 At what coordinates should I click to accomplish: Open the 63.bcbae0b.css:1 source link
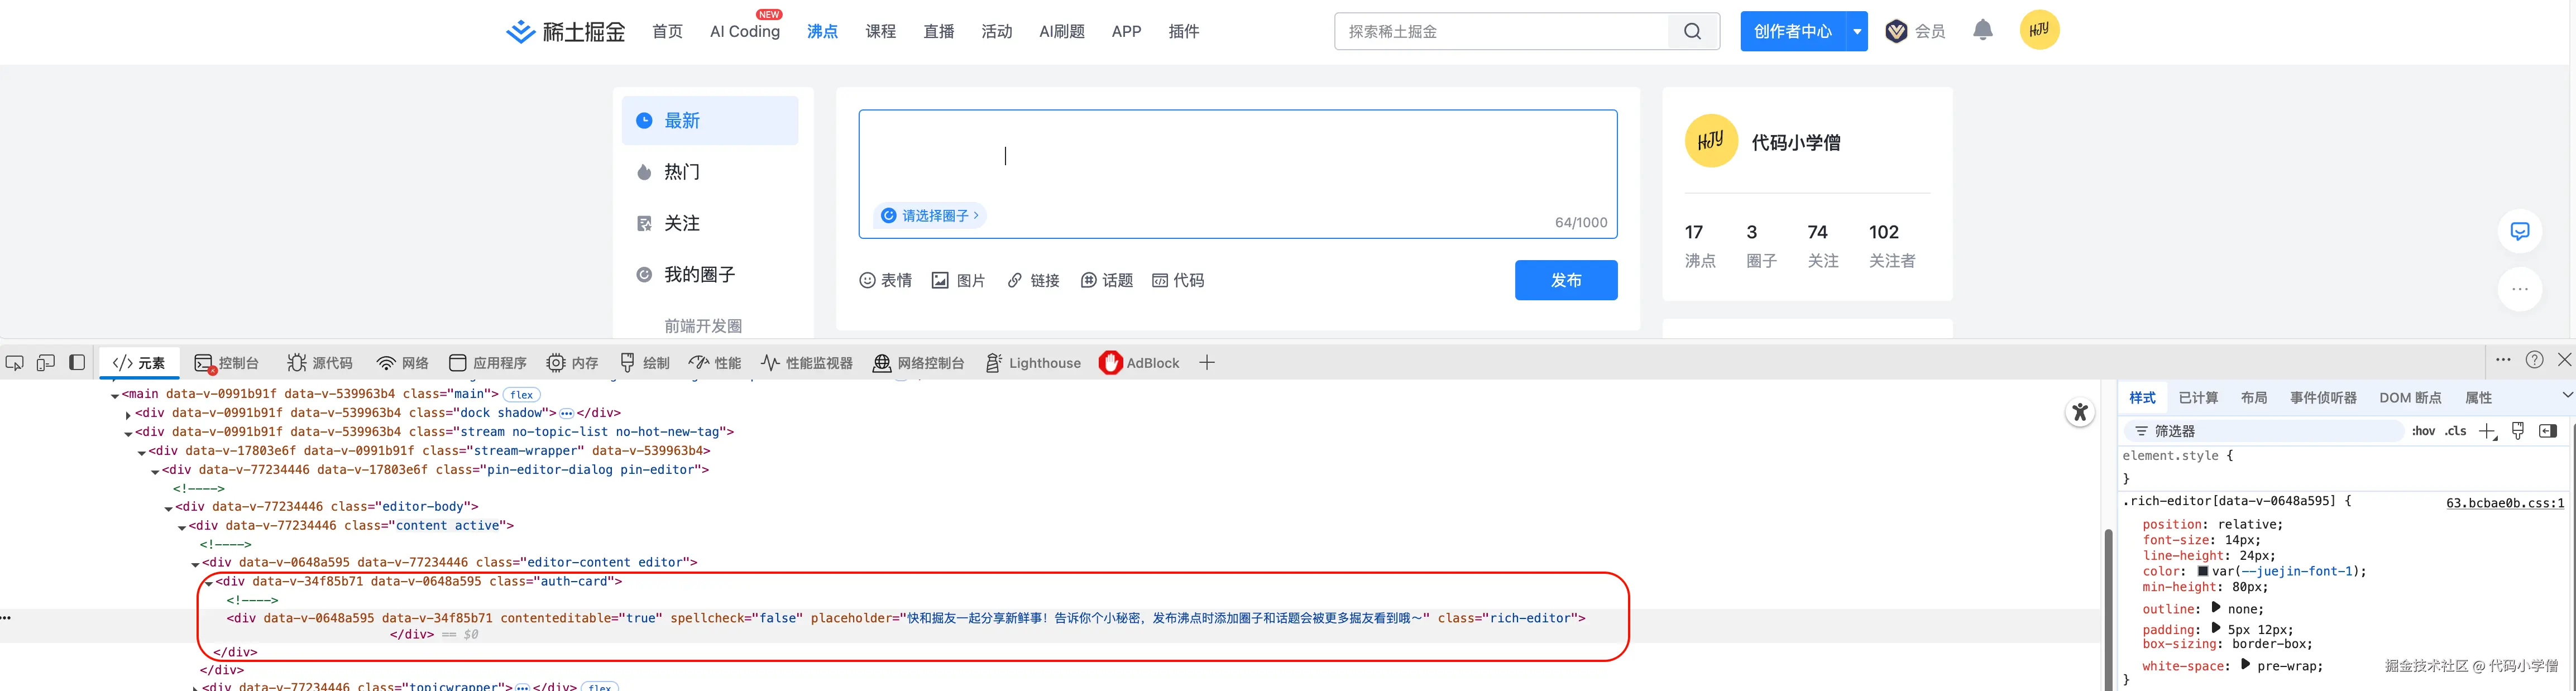(x=2504, y=503)
